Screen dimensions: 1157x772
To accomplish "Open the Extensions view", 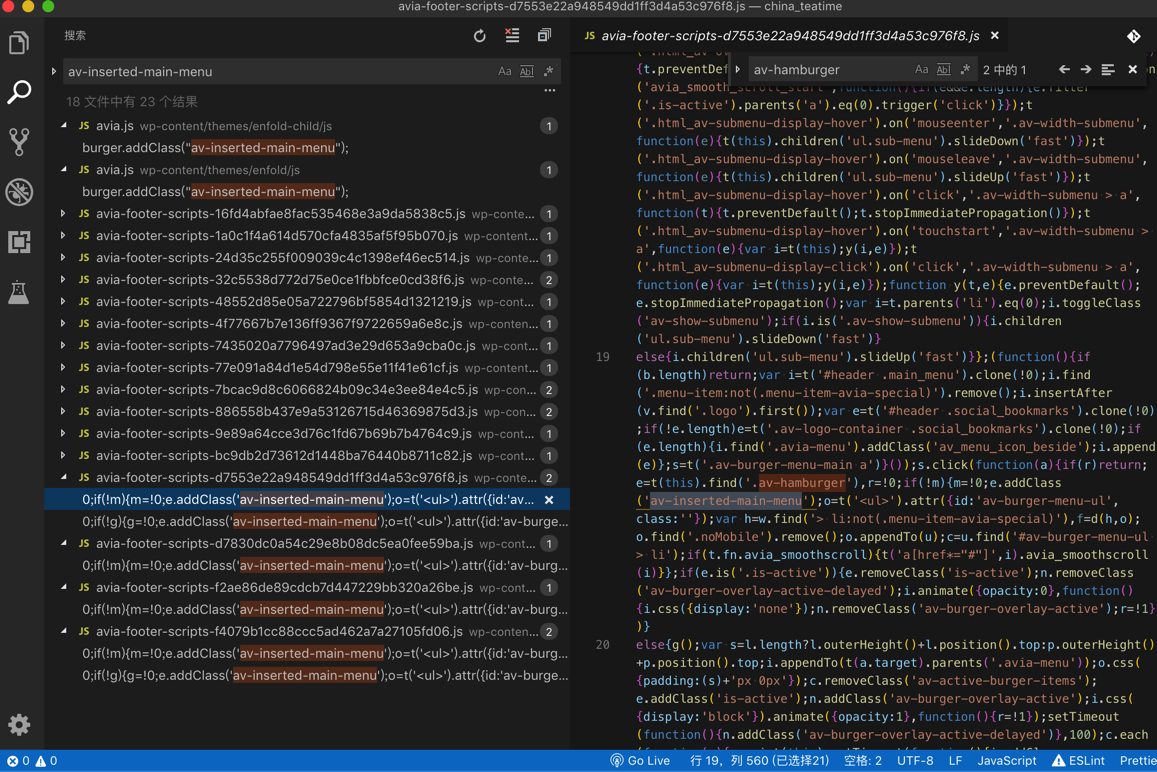I will pyautogui.click(x=19, y=242).
